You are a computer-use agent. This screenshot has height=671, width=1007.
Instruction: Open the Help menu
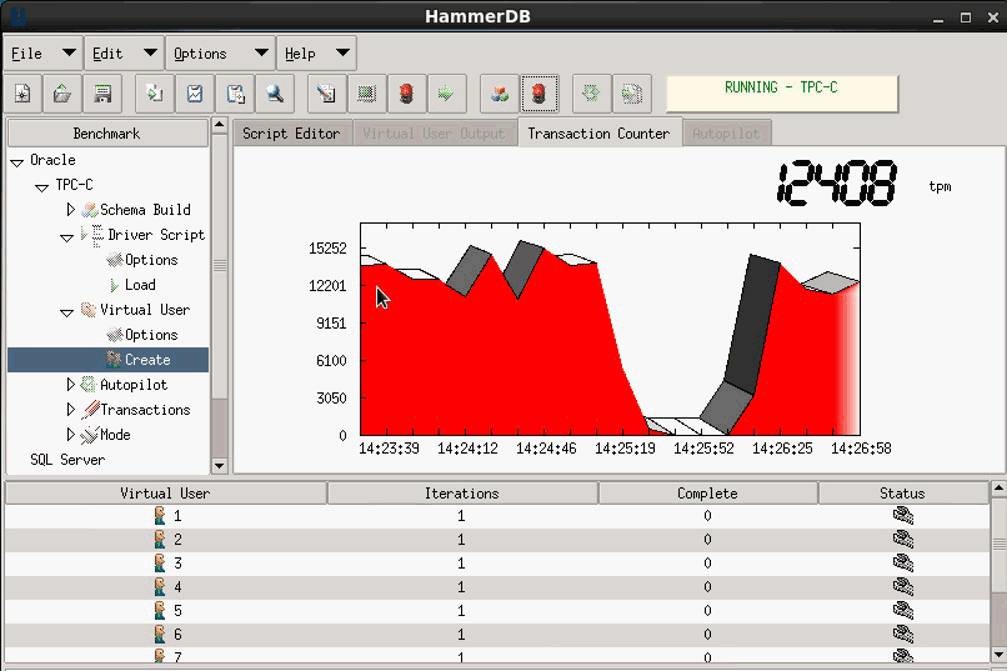click(317, 53)
